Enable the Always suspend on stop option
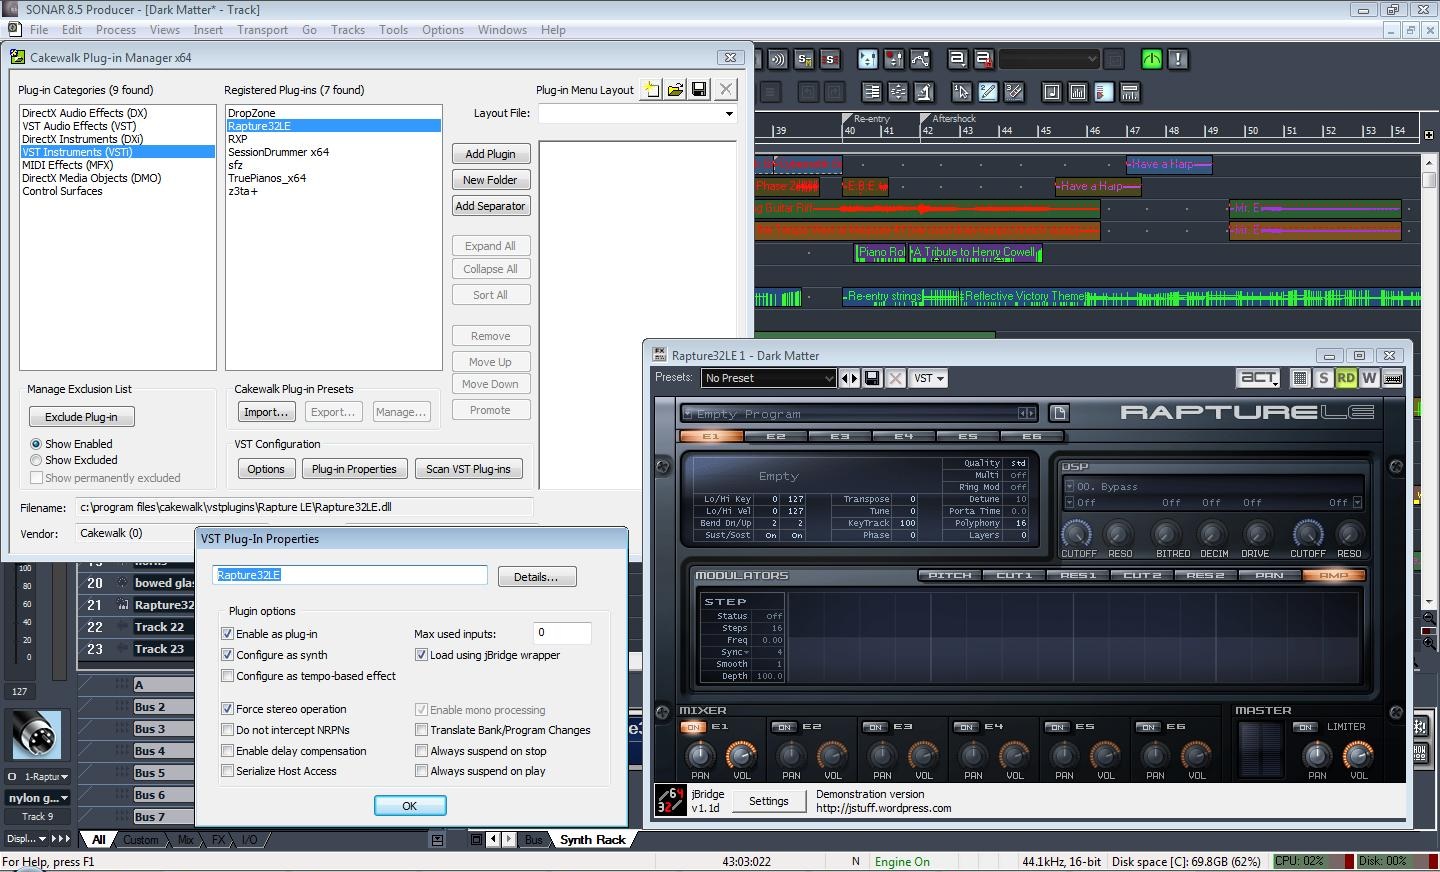This screenshot has height=872, width=1440. [422, 750]
